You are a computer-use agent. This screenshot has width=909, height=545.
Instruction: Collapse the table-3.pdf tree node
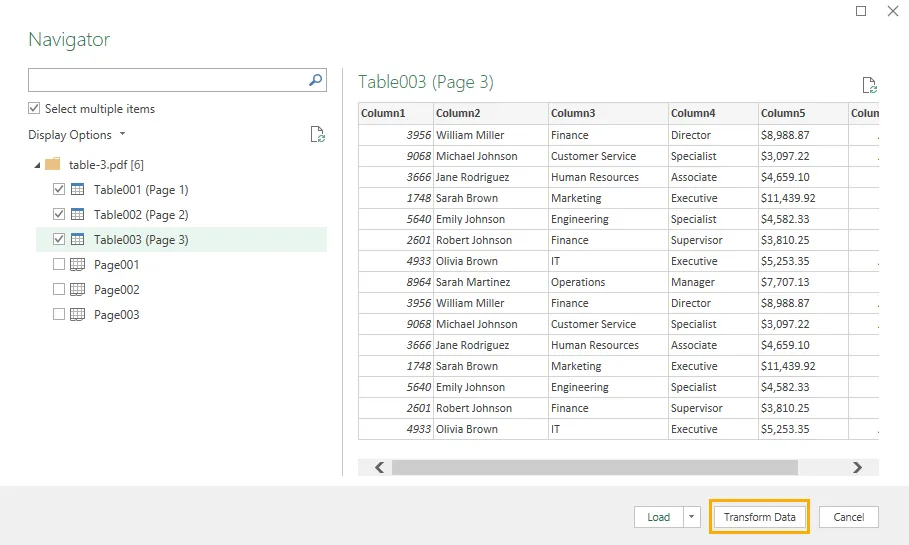coord(37,165)
